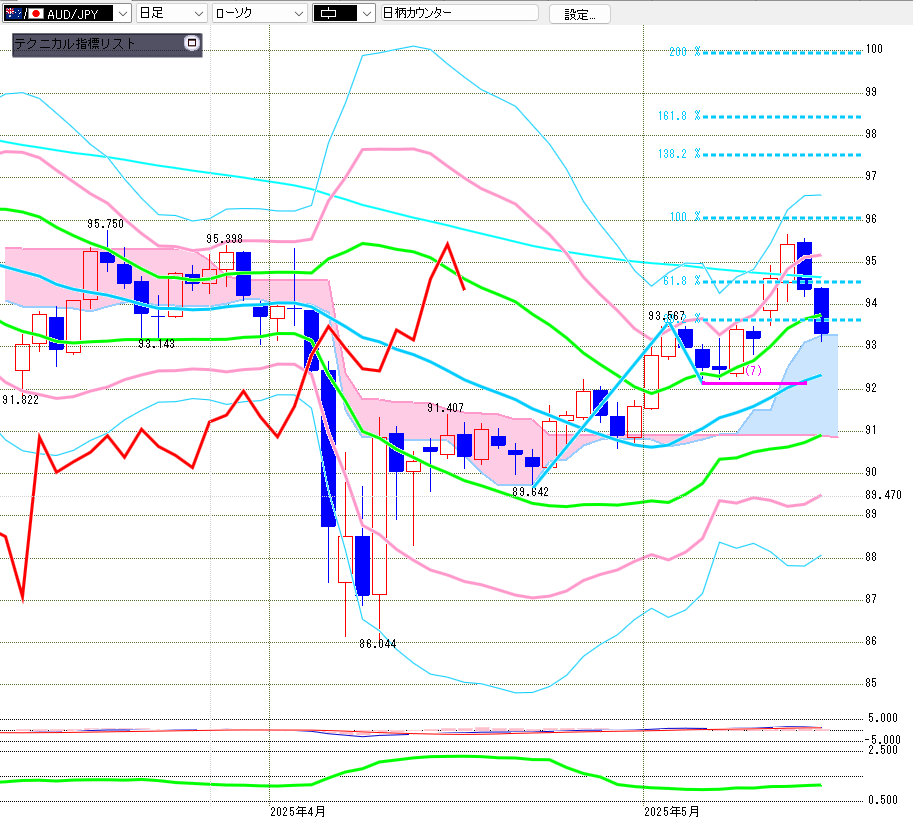The image size is (913, 818).
Task: Click the 89.470 price axis value
Action: 883,494
